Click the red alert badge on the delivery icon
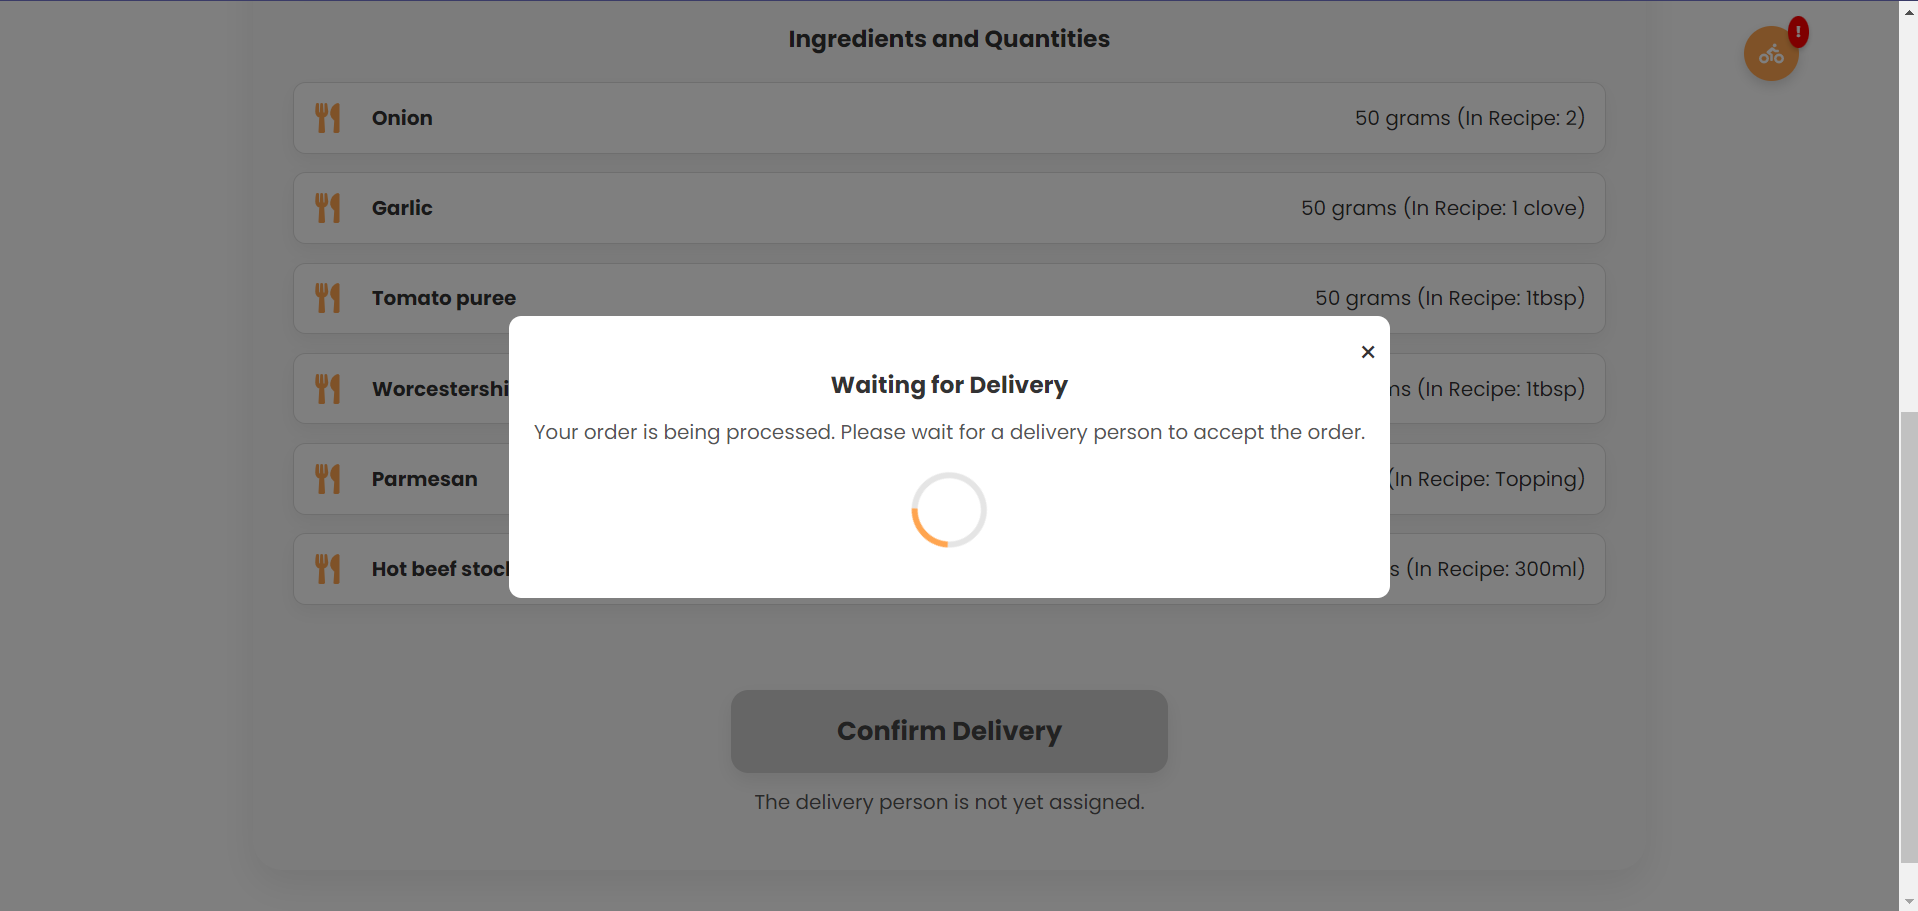The image size is (1918, 911). [1798, 32]
